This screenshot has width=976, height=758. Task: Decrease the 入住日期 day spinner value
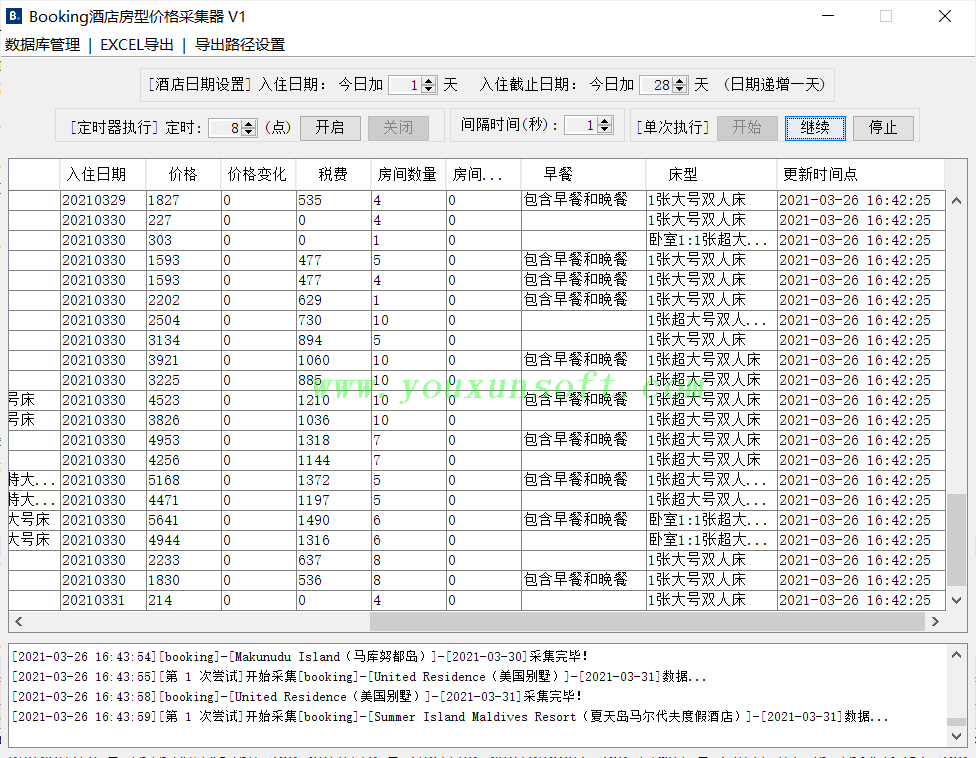[428, 89]
